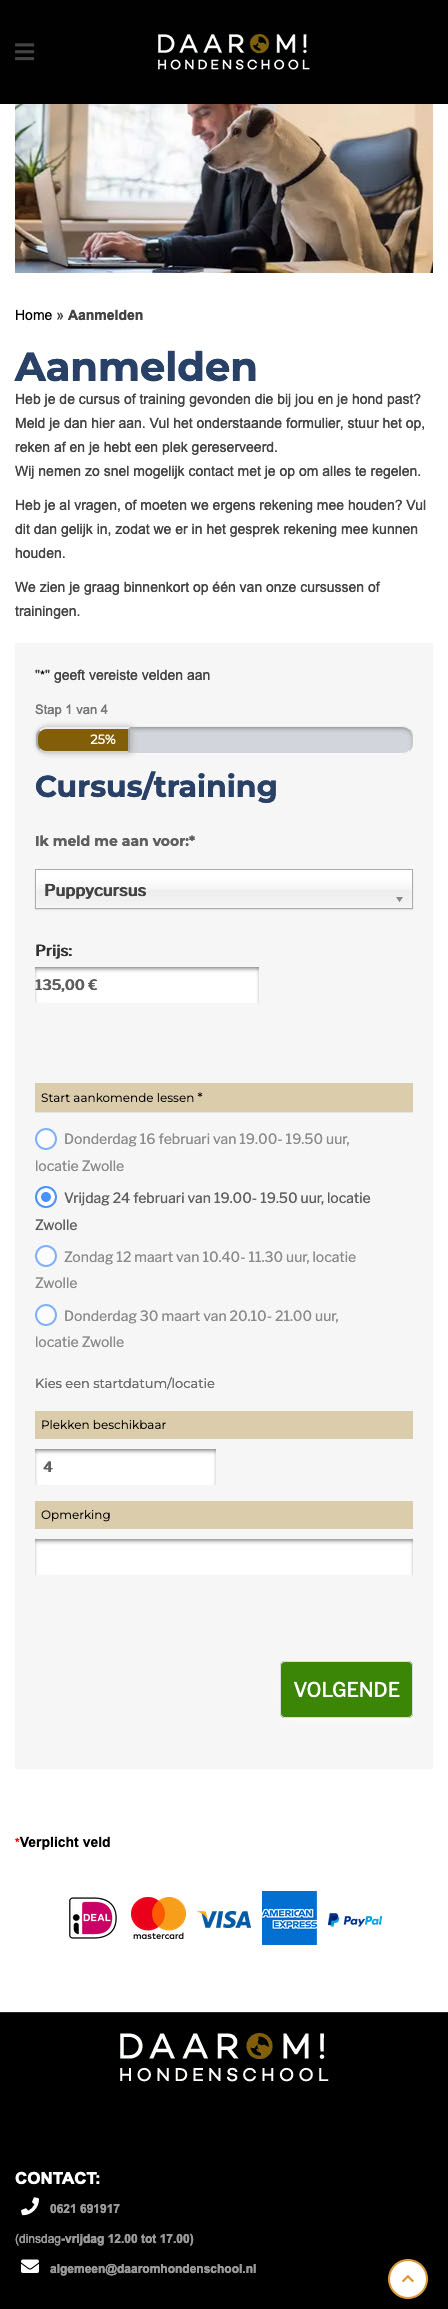Click the iDEAL payment icon
This screenshot has height=2309, width=448.
click(x=93, y=1918)
